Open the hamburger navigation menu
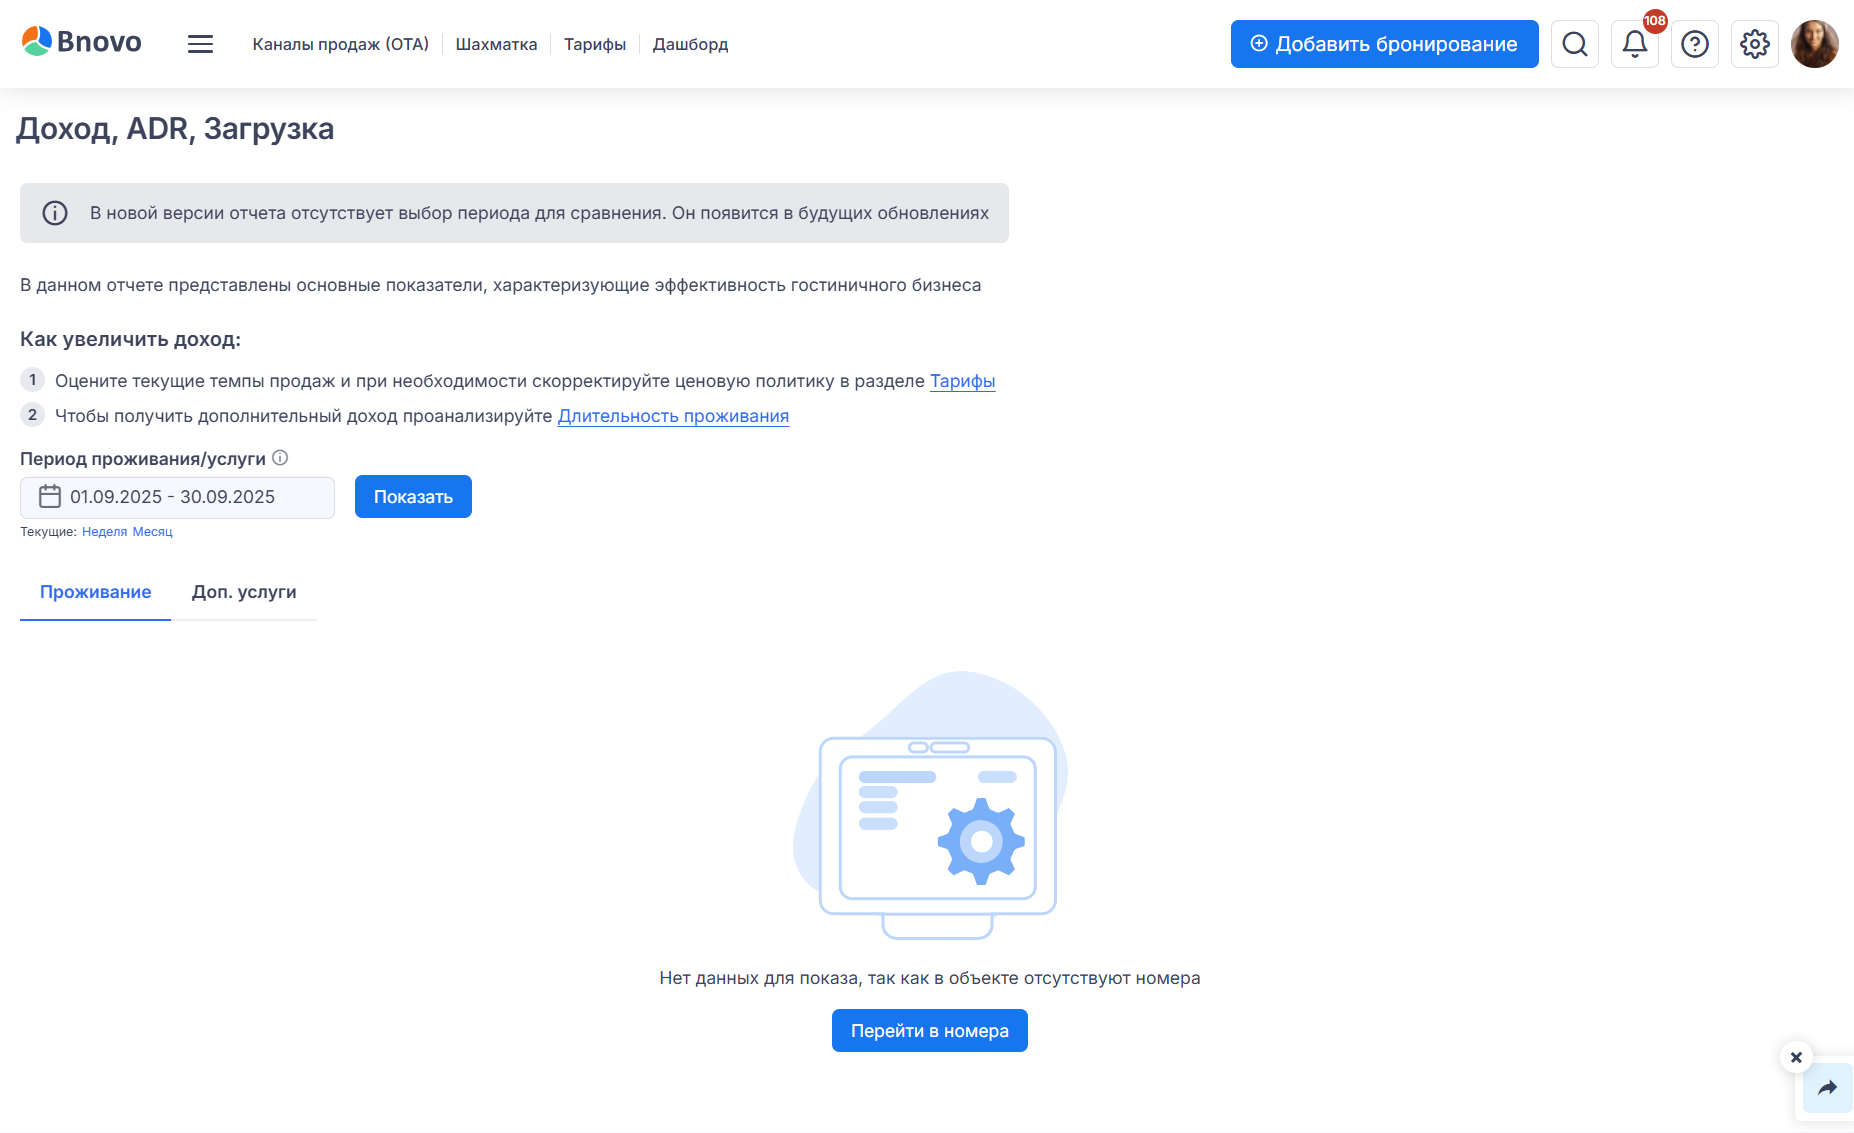 click(x=200, y=44)
